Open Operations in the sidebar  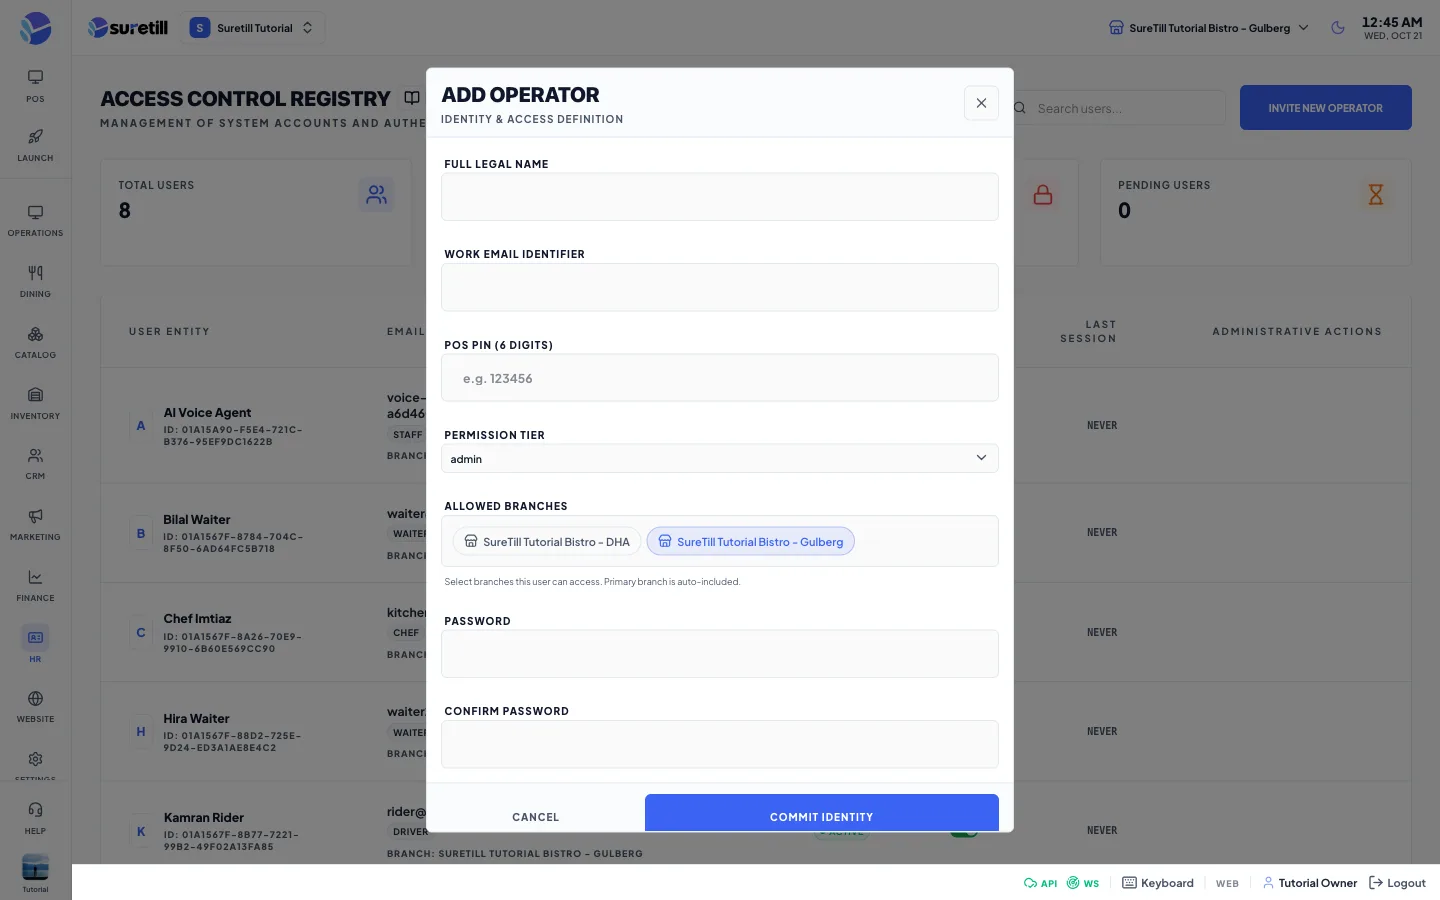coord(35,221)
